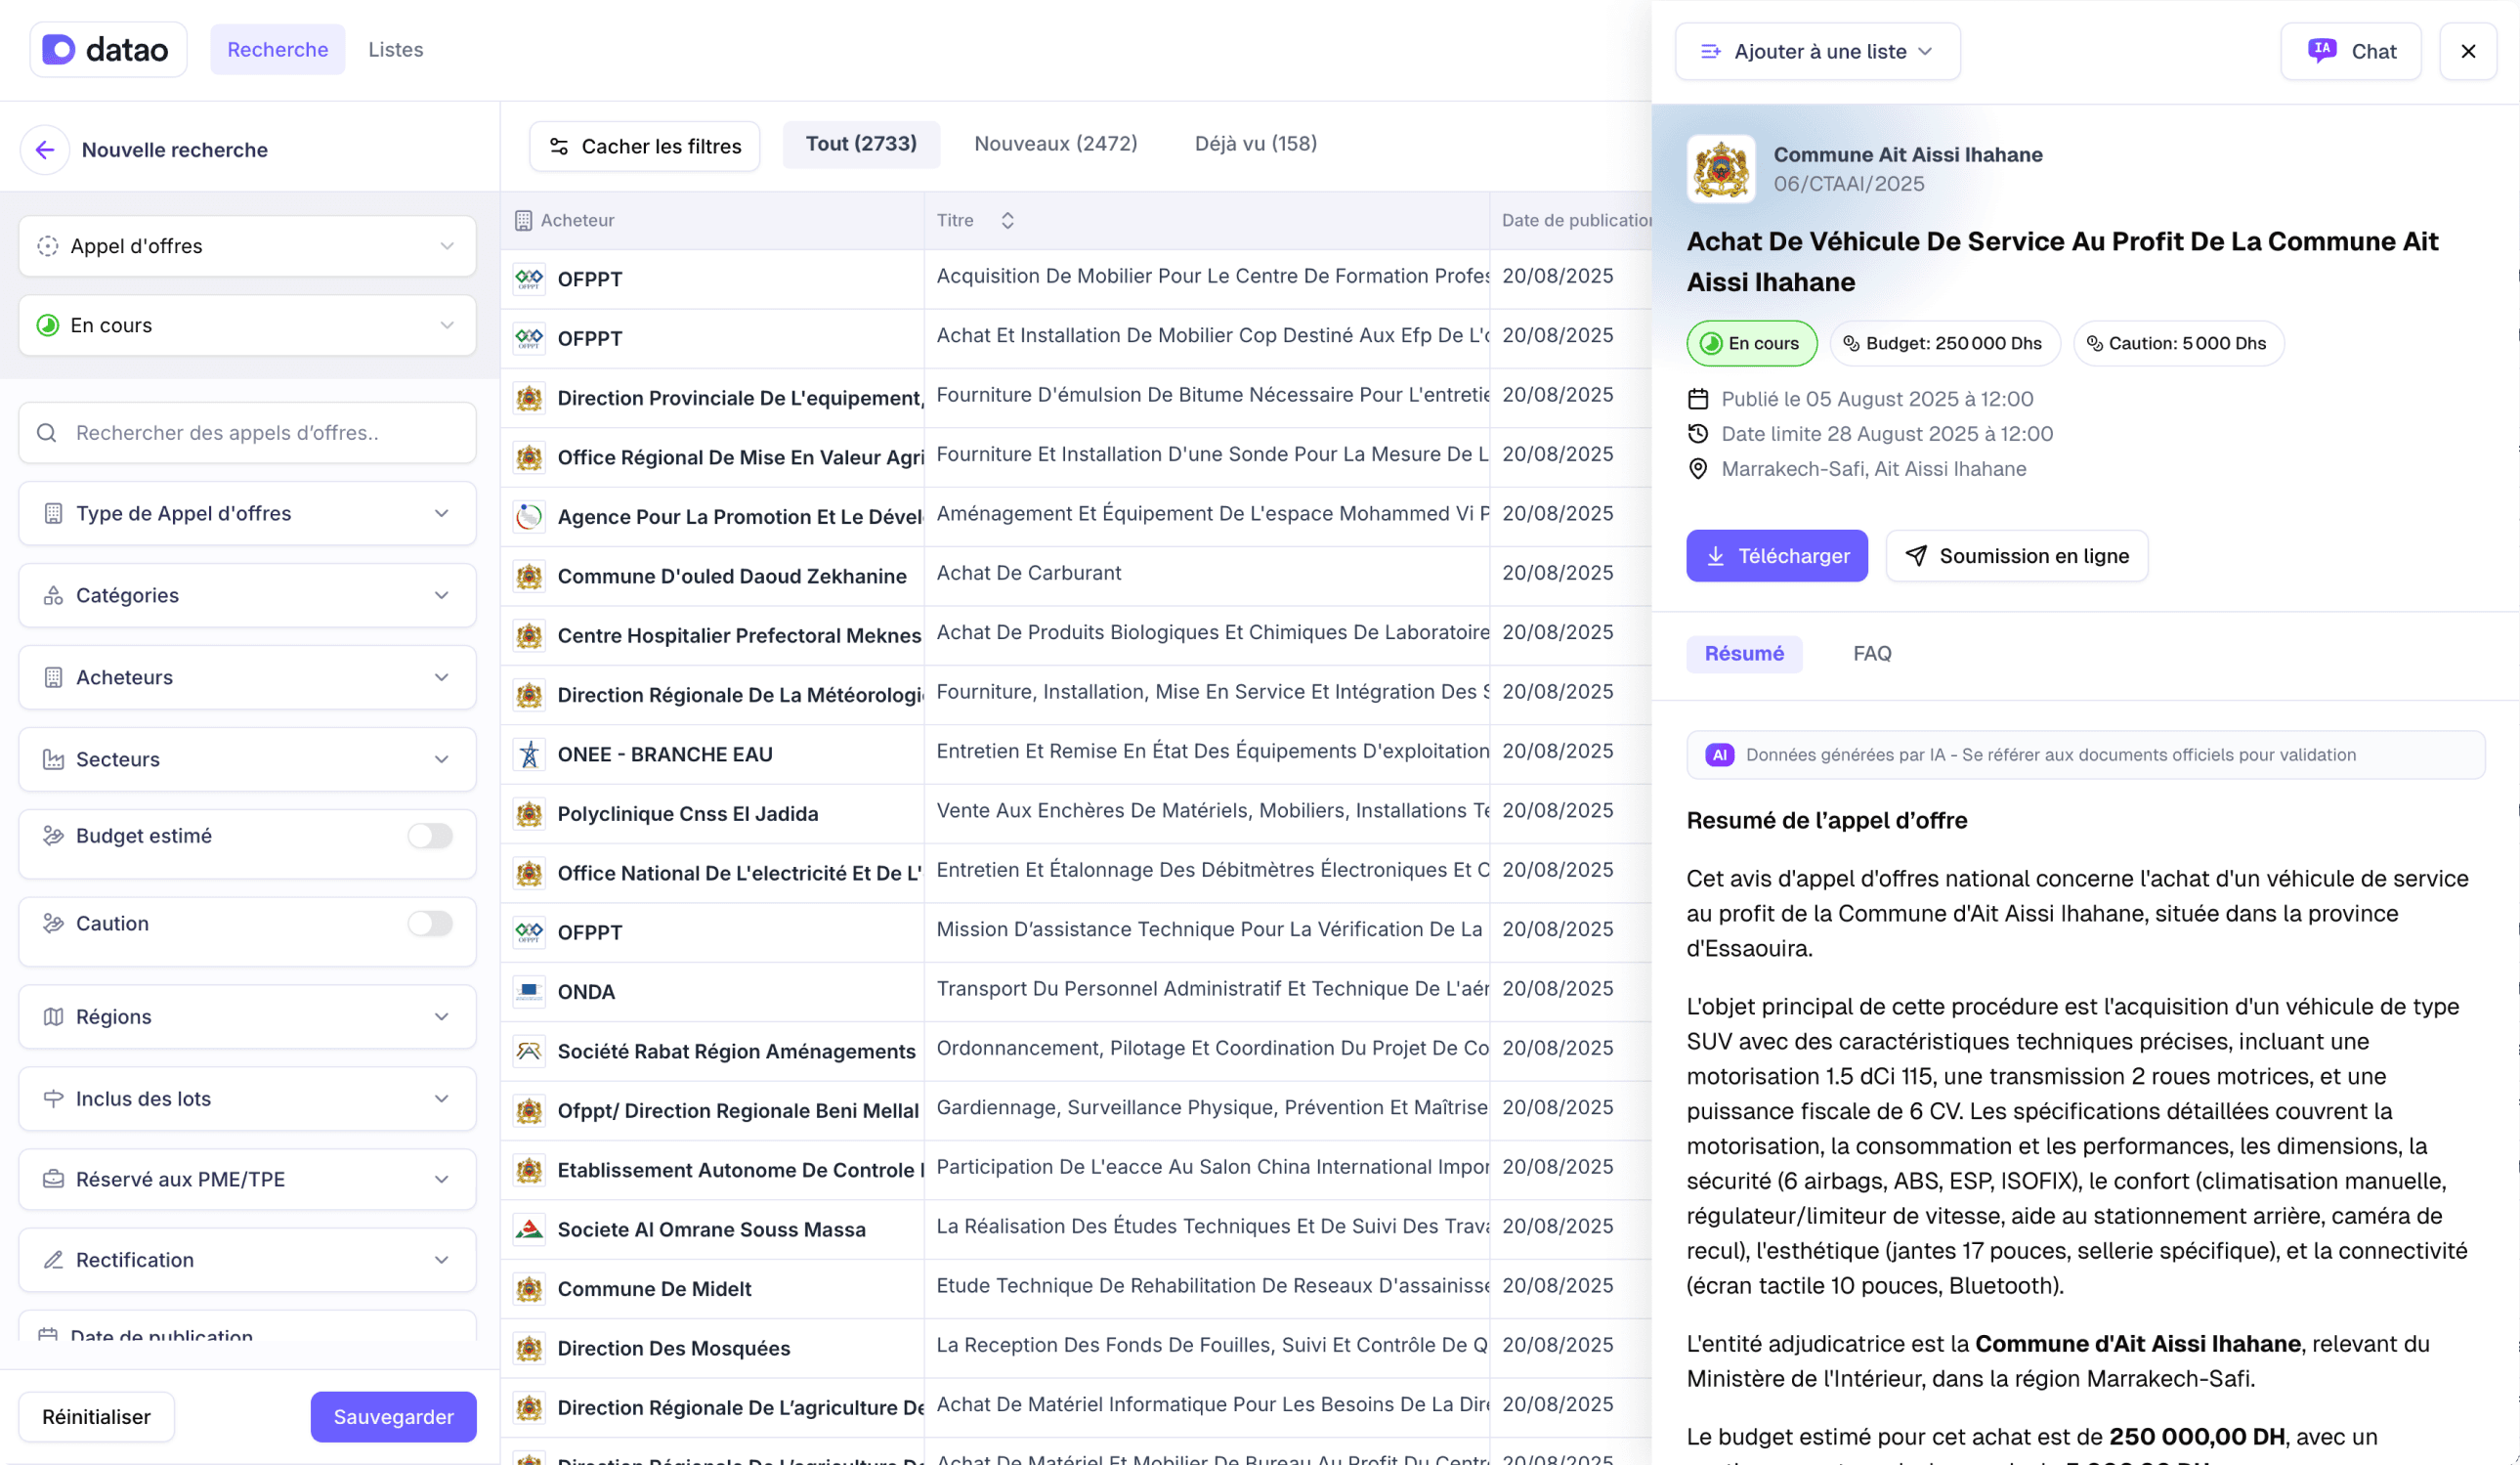
Task: Select the Tout (2733) tab
Action: point(861,144)
